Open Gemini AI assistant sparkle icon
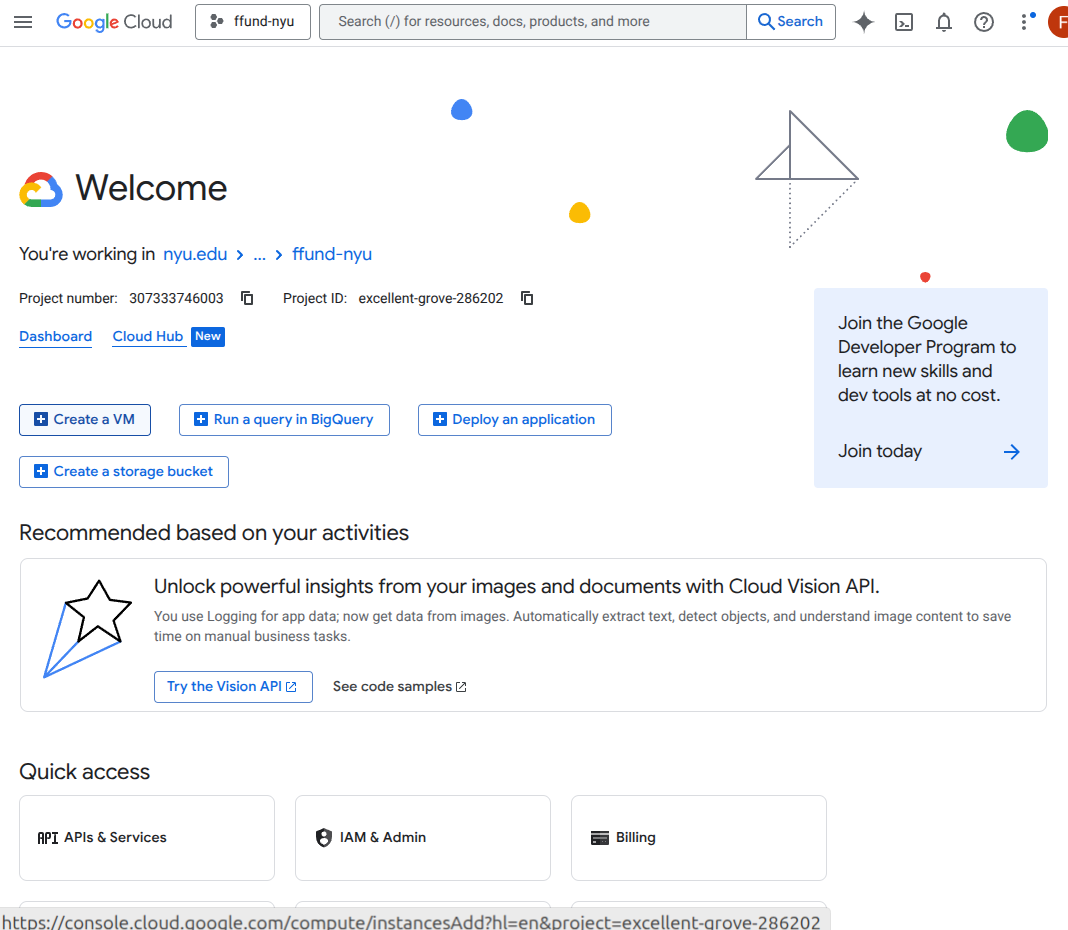The height and width of the screenshot is (930, 1068). 864,22
